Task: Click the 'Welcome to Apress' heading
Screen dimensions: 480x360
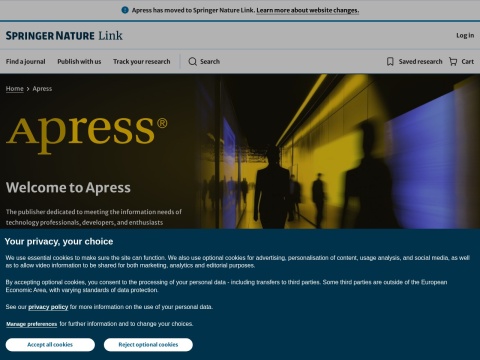Action: click(x=68, y=187)
